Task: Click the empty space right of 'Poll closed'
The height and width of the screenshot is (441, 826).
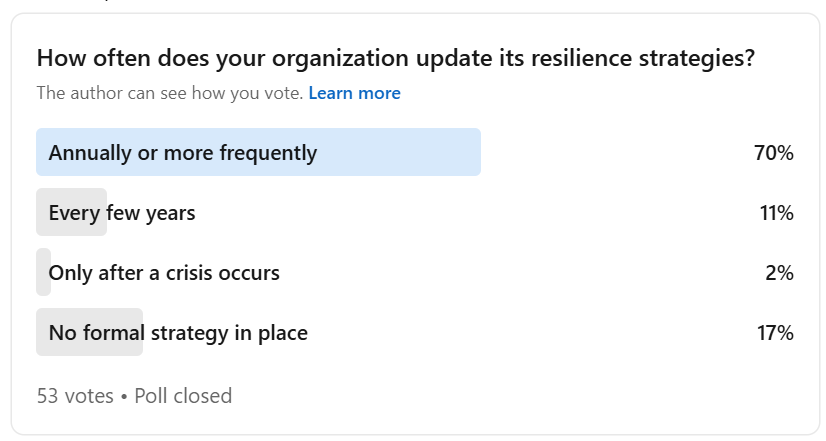Action: 500,395
